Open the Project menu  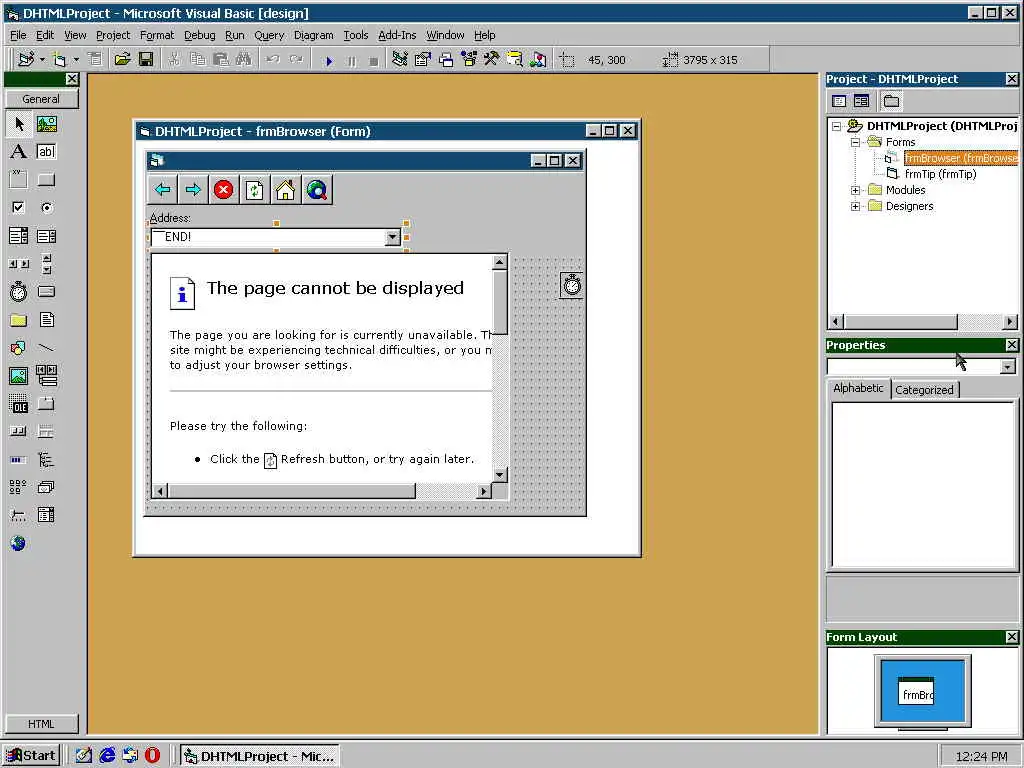point(113,35)
